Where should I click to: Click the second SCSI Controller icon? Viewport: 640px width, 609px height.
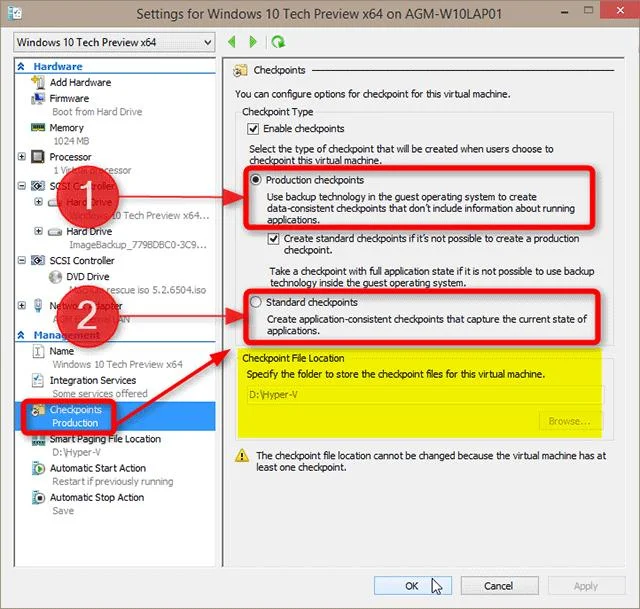pyautogui.click(x=38, y=260)
